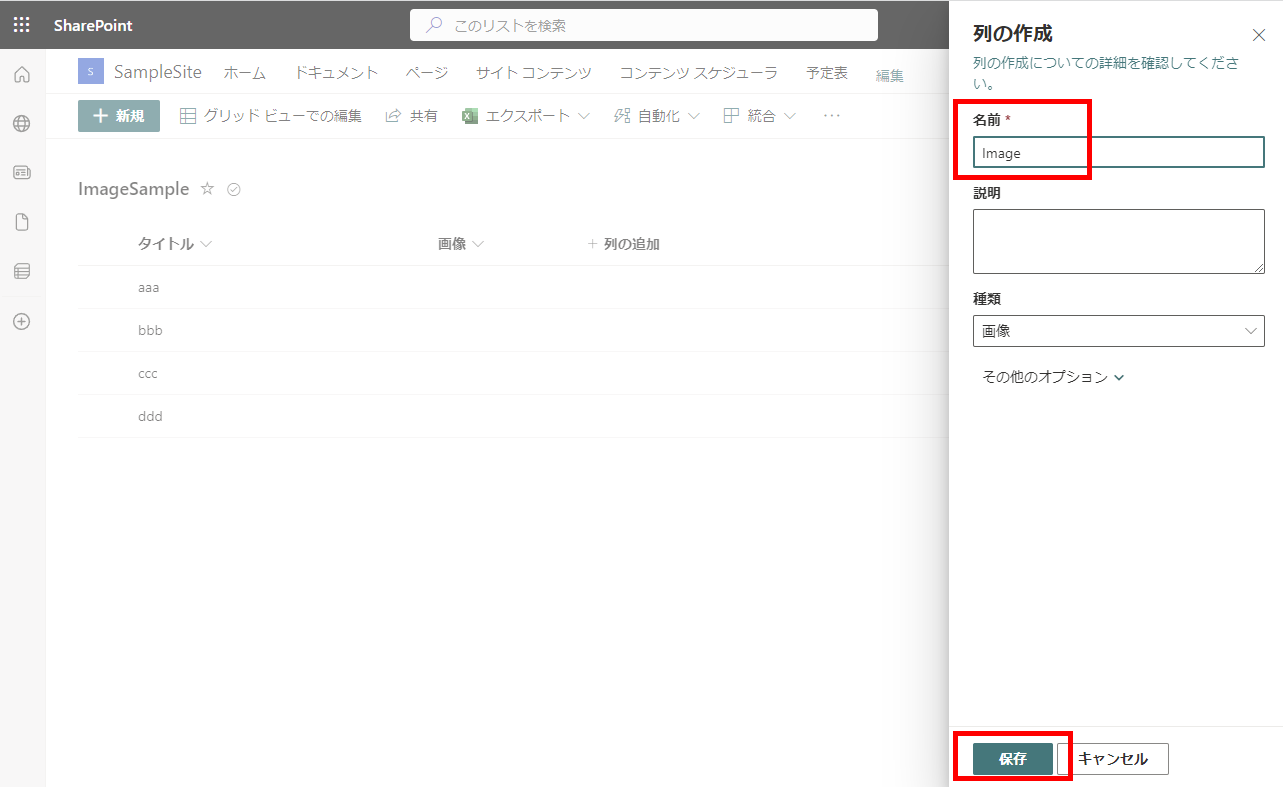Click the 説明 description text area
1283x787 pixels.
[1118, 241]
